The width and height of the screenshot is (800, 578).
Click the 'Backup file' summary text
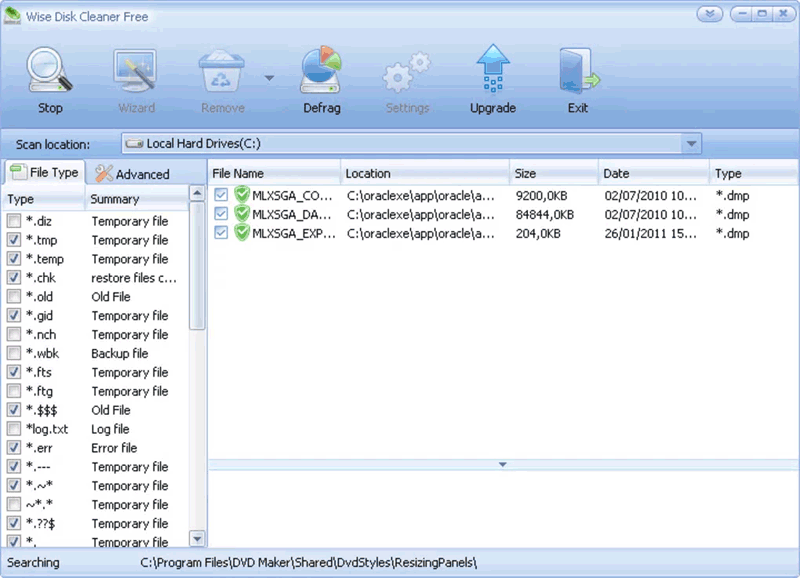click(119, 354)
